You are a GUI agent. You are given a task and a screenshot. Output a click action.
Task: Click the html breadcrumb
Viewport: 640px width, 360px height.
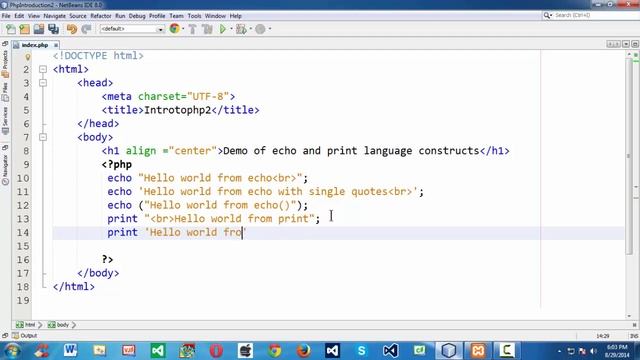click(26, 325)
